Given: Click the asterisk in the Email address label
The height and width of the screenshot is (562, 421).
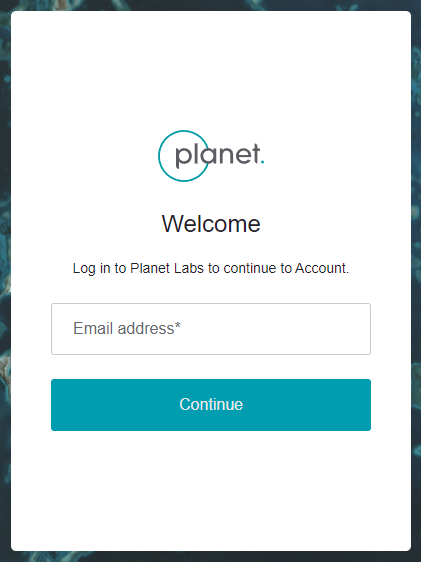Looking at the screenshot, I should pos(178,324).
